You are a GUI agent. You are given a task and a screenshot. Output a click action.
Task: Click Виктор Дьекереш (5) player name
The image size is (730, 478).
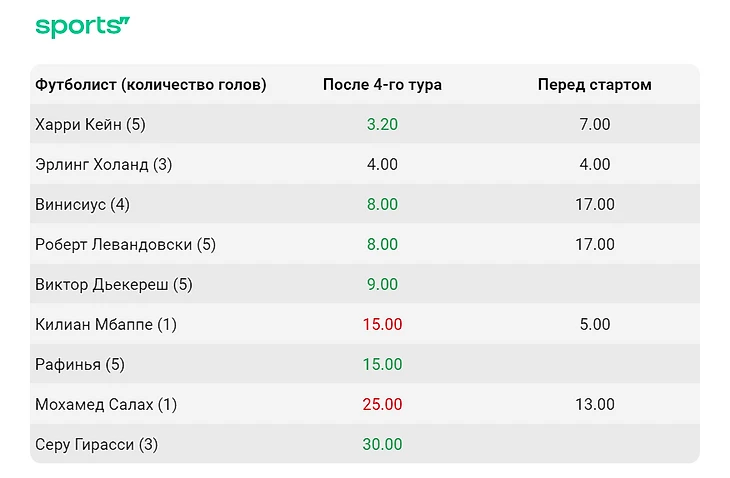tap(113, 284)
